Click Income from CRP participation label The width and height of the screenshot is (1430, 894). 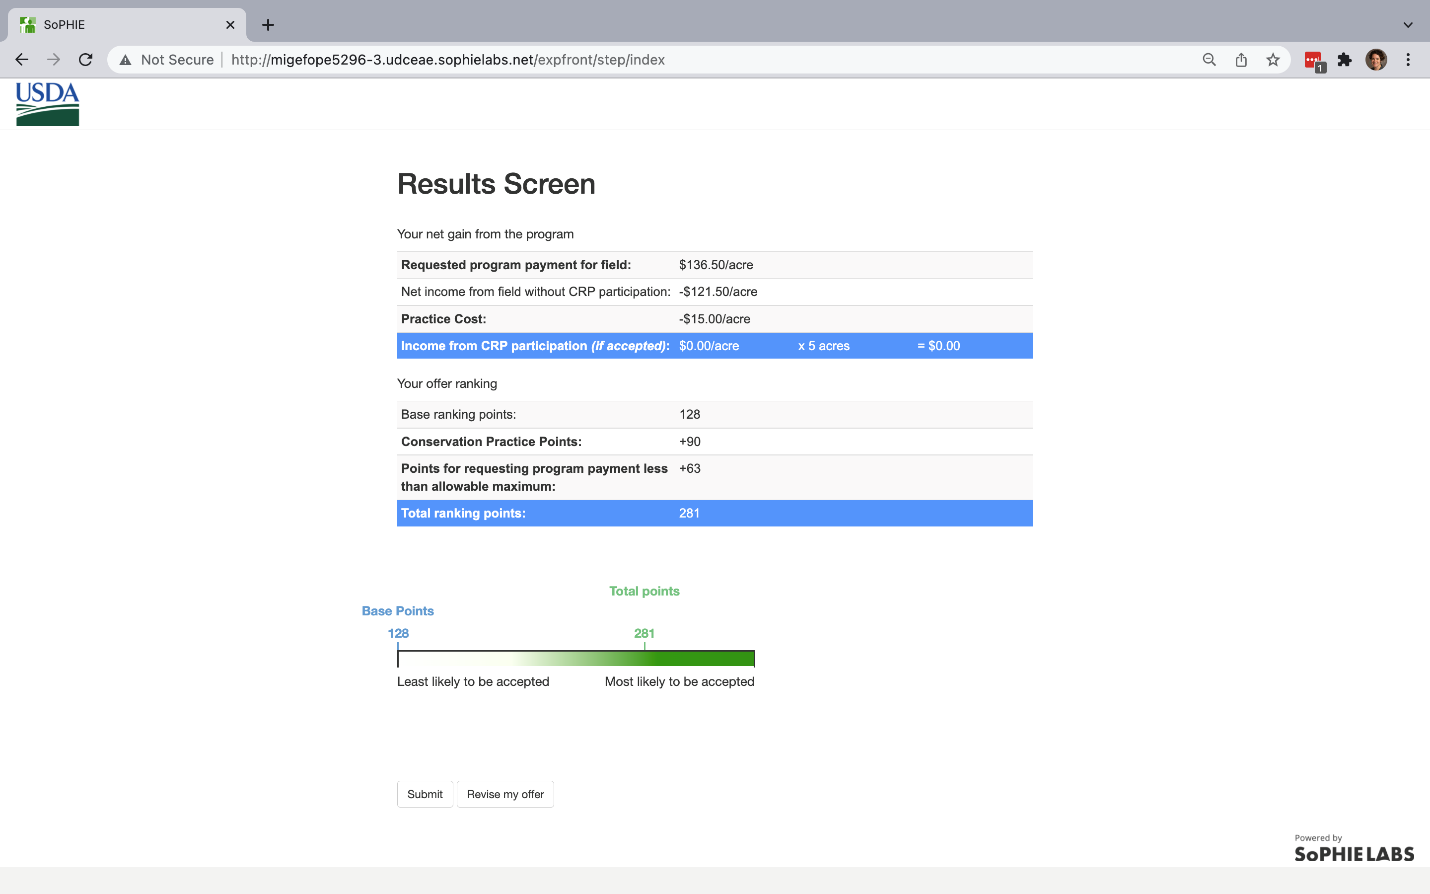pyautogui.click(x=535, y=346)
